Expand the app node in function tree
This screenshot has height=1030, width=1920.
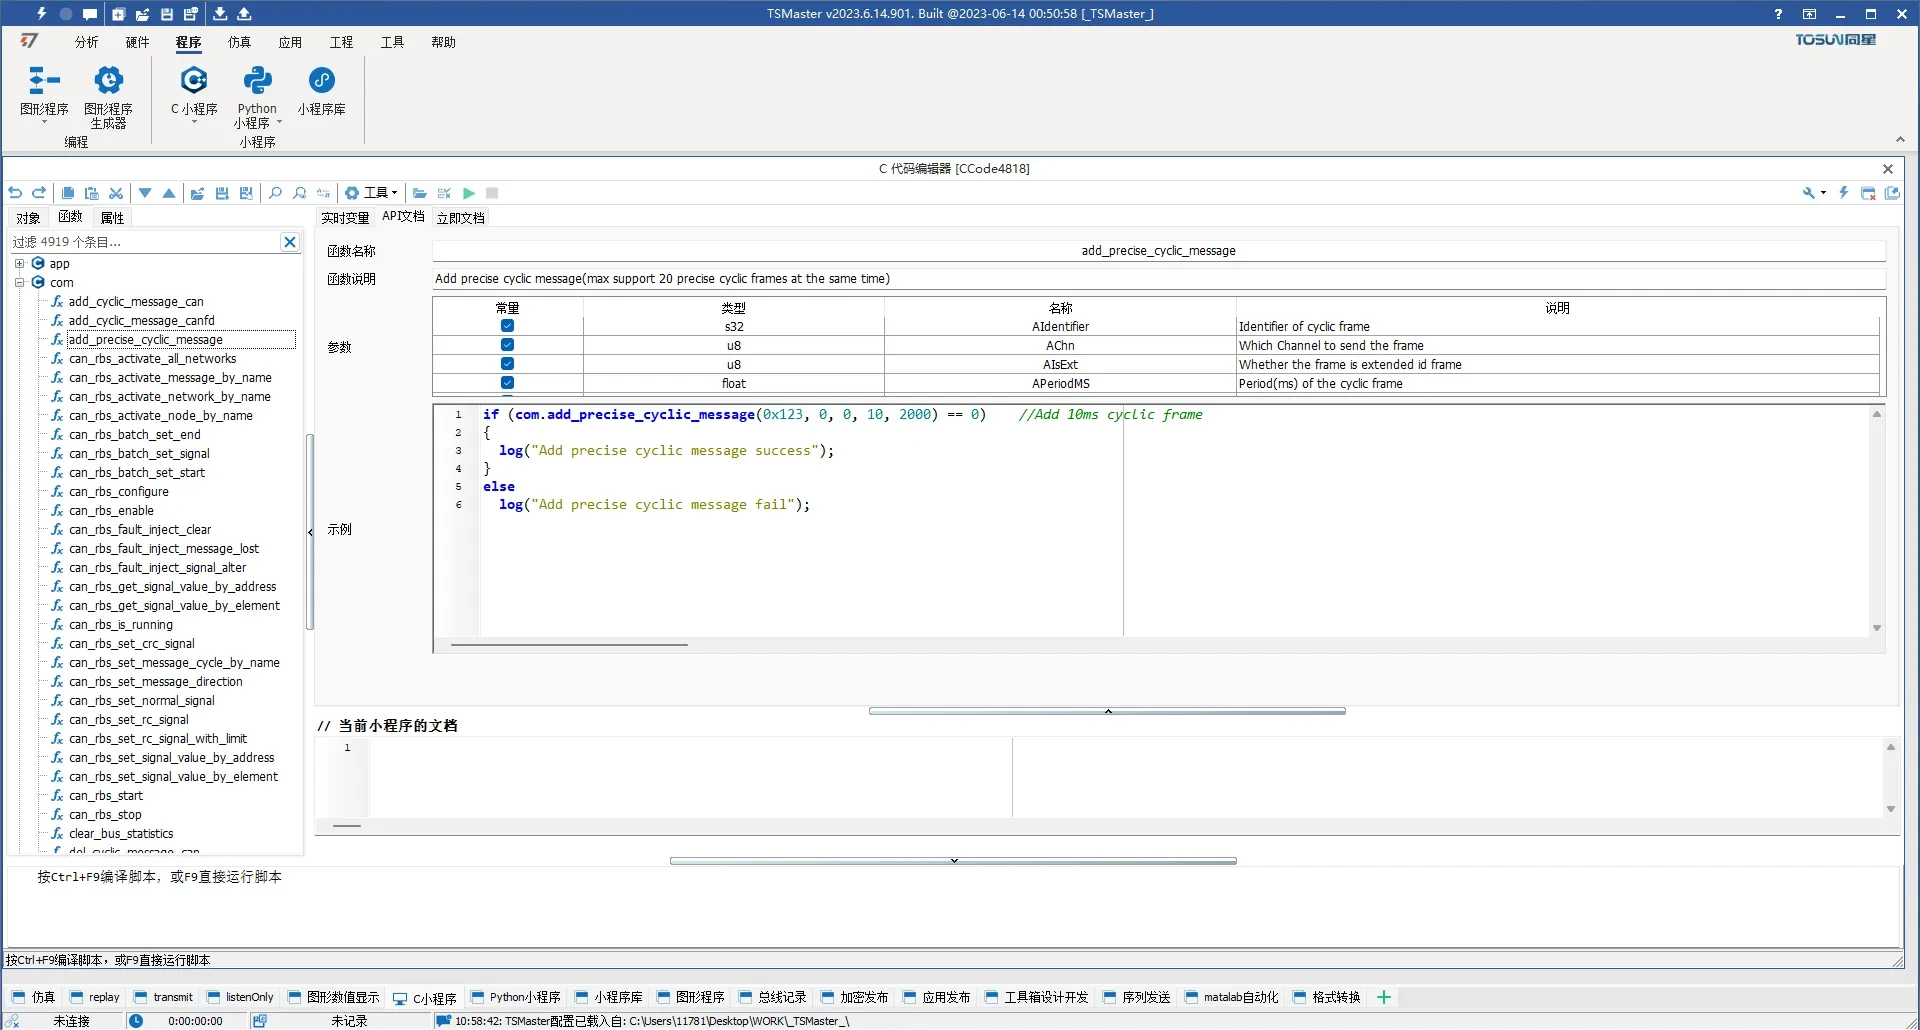click(19, 264)
